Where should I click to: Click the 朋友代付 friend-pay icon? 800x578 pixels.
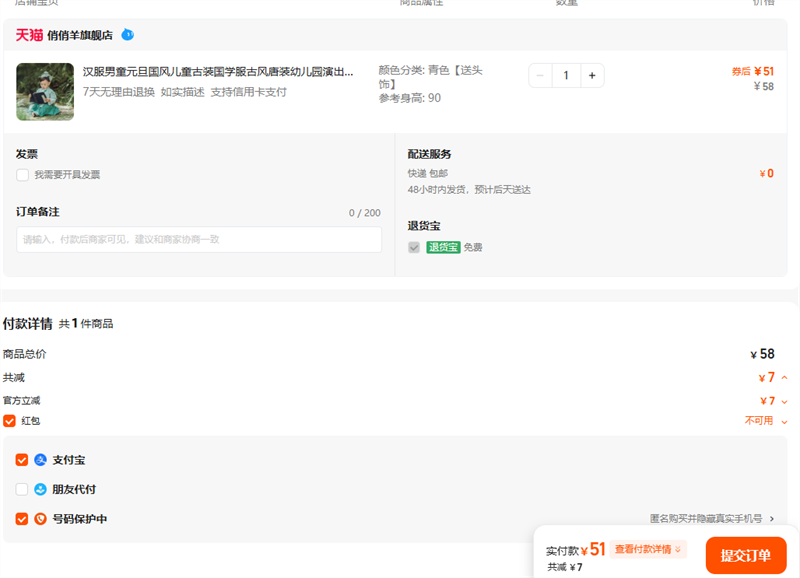[41, 490]
